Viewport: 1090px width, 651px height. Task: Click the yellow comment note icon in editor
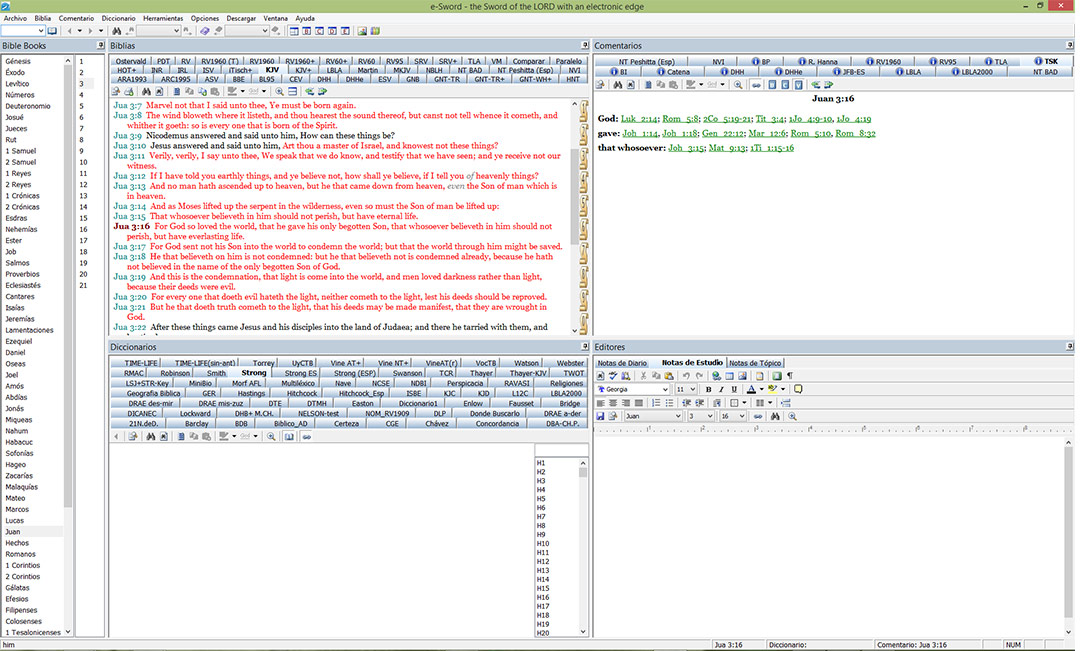point(798,389)
